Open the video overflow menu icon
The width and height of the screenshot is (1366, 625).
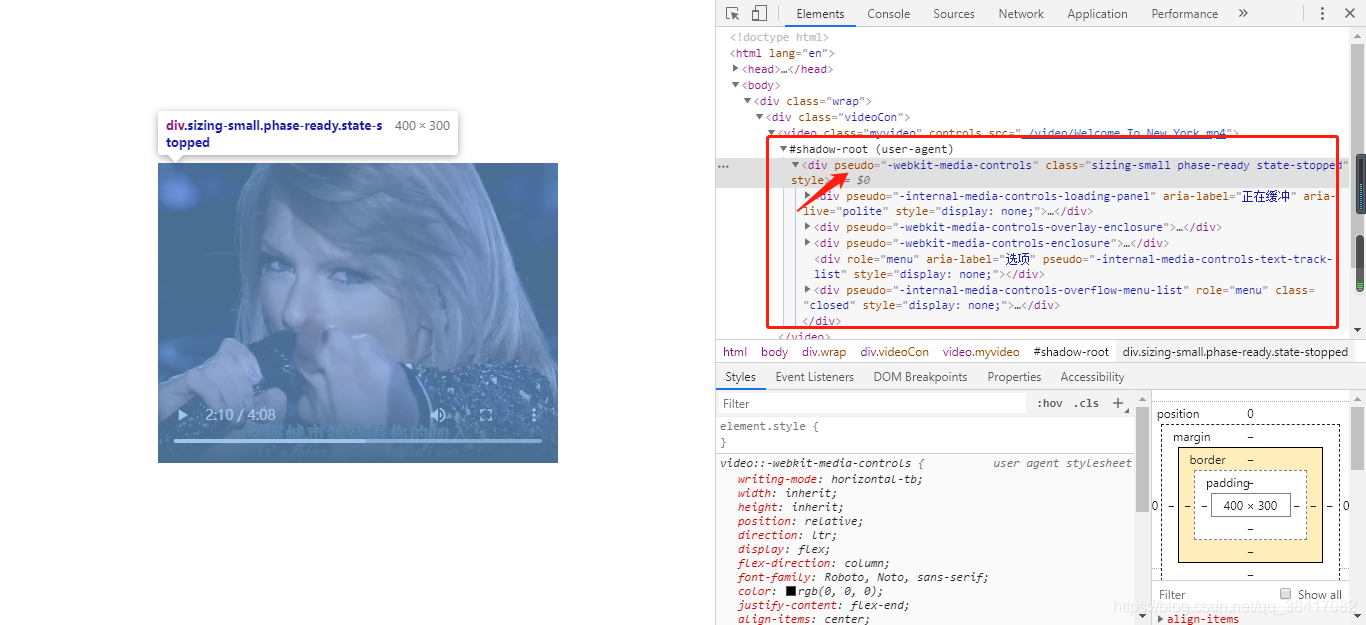point(533,415)
